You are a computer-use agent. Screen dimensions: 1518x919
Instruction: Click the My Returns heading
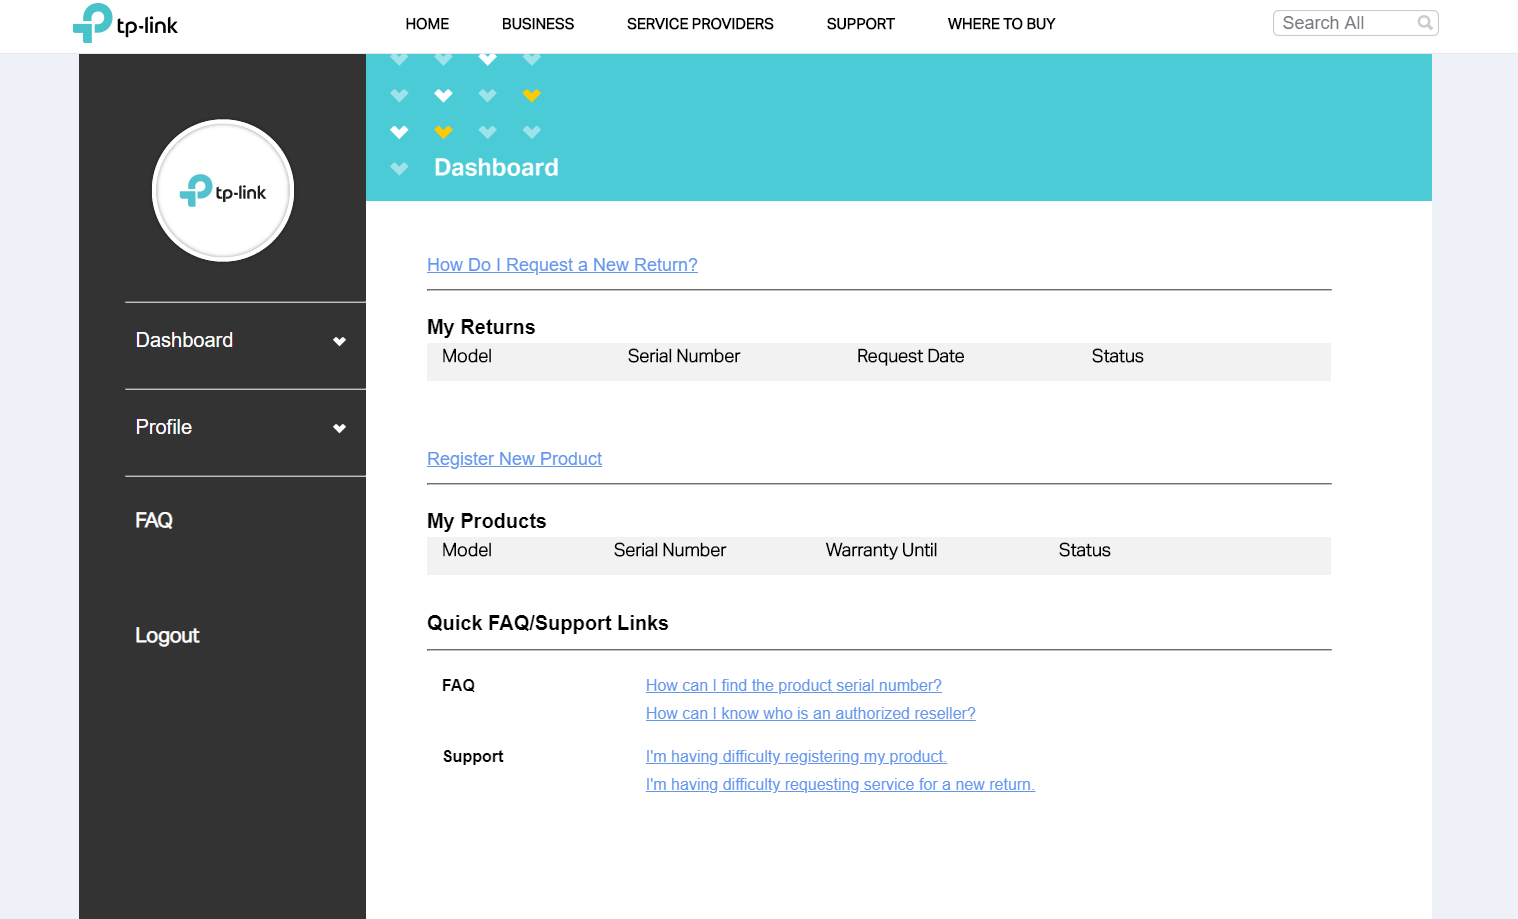[x=481, y=327]
